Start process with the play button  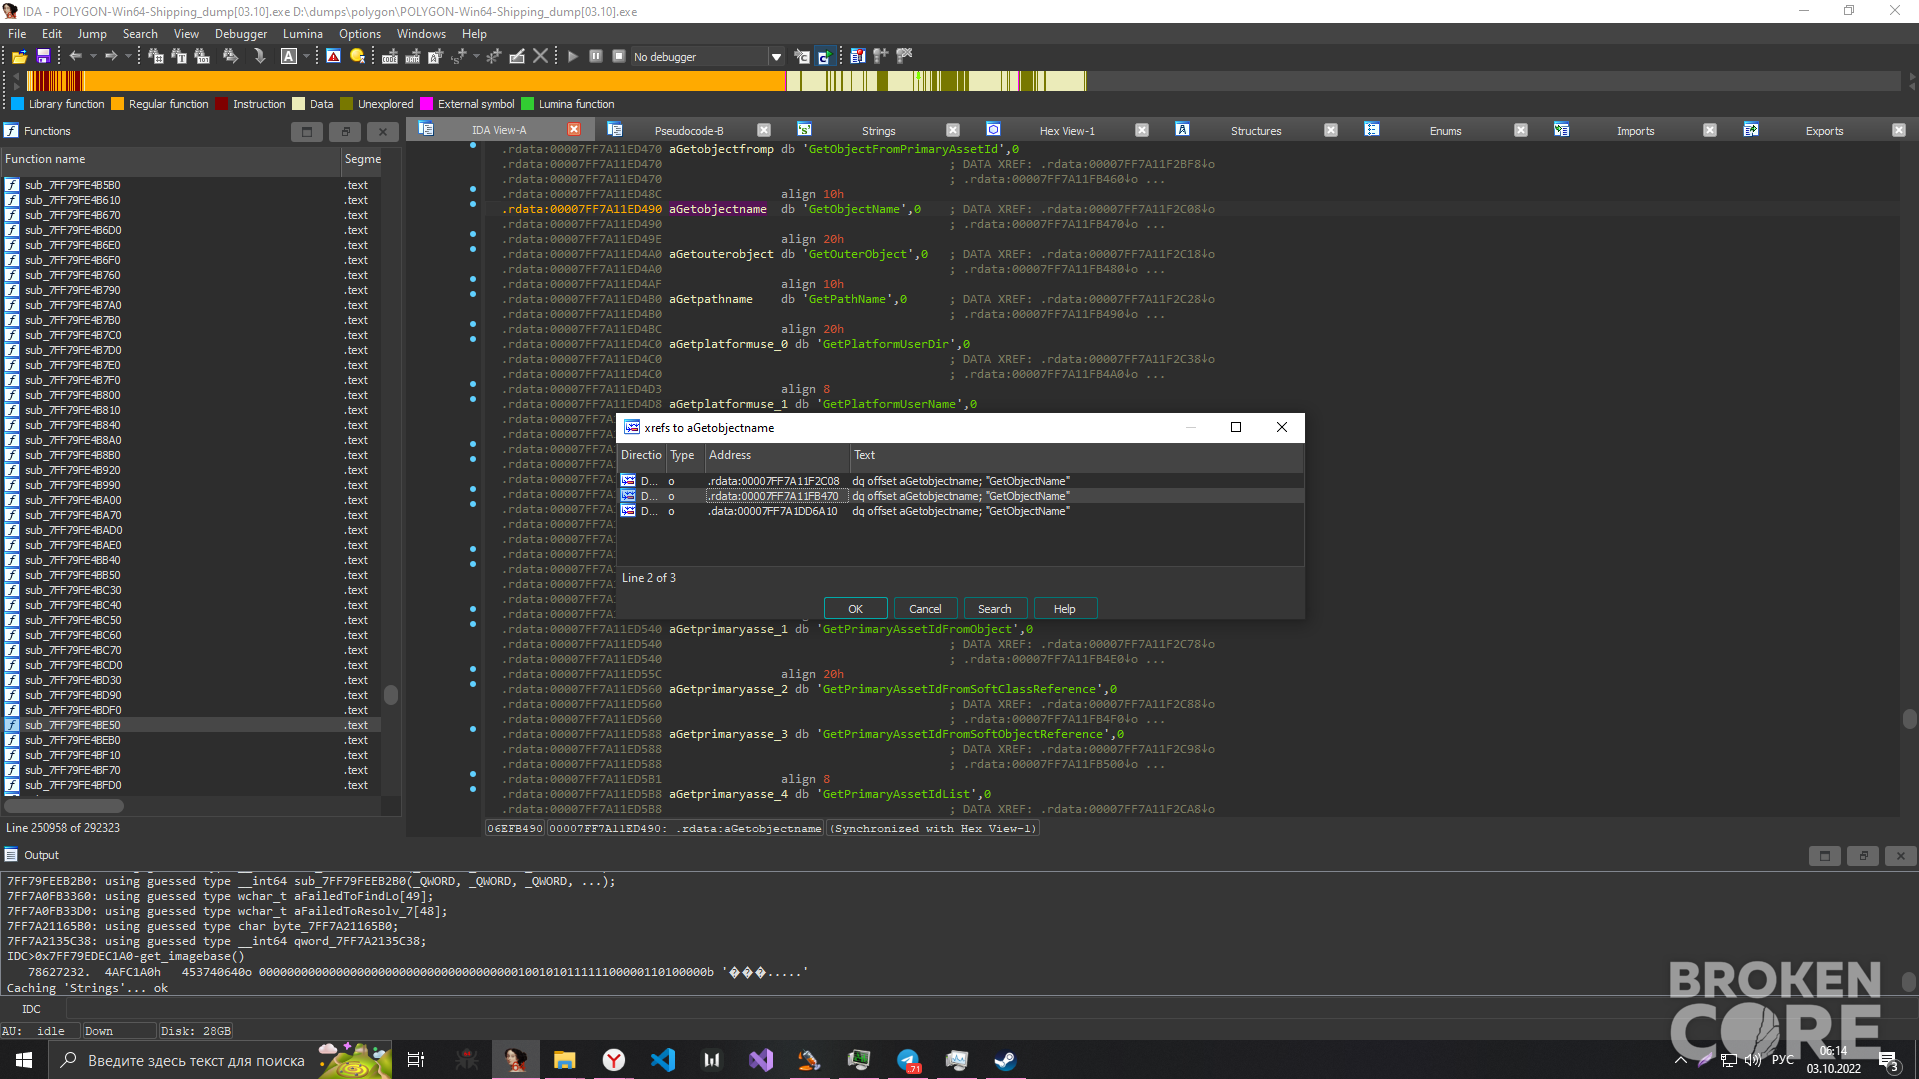tap(573, 57)
